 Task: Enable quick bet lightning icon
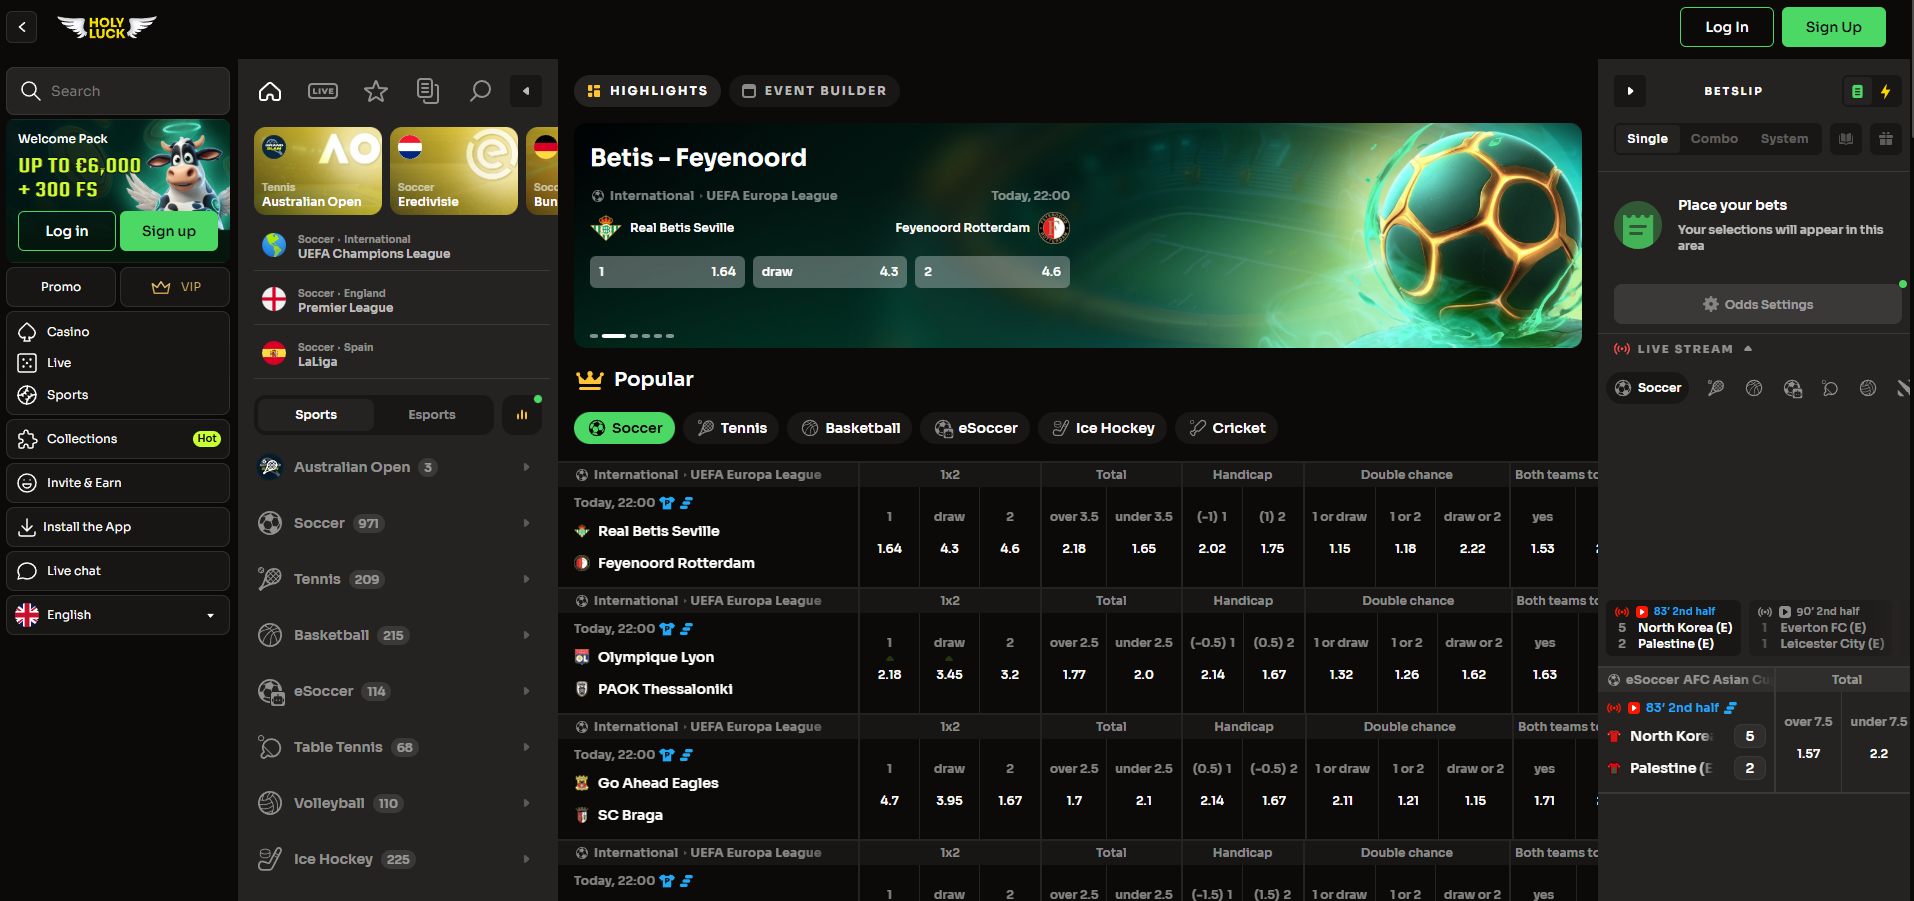point(1886,91)
